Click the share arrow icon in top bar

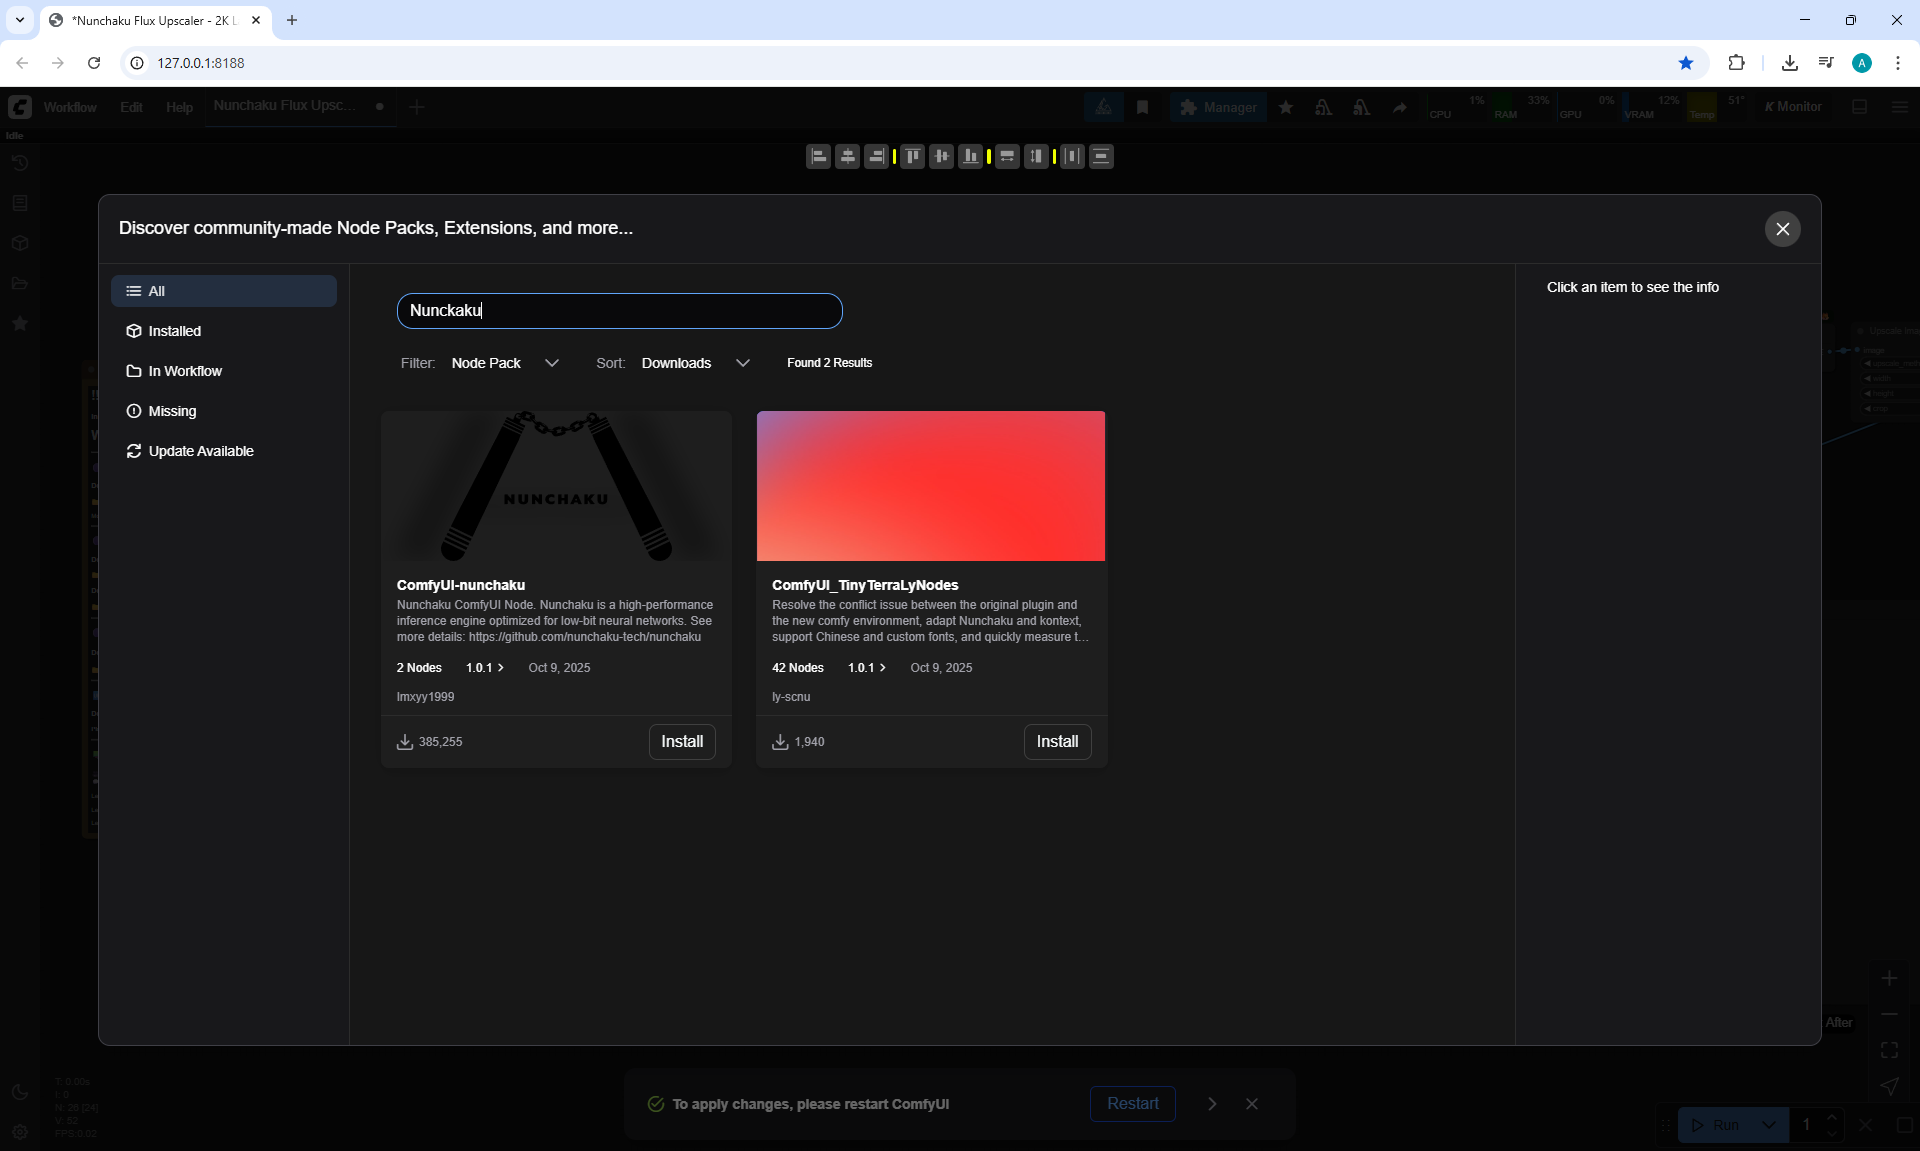click(1400, 107)
